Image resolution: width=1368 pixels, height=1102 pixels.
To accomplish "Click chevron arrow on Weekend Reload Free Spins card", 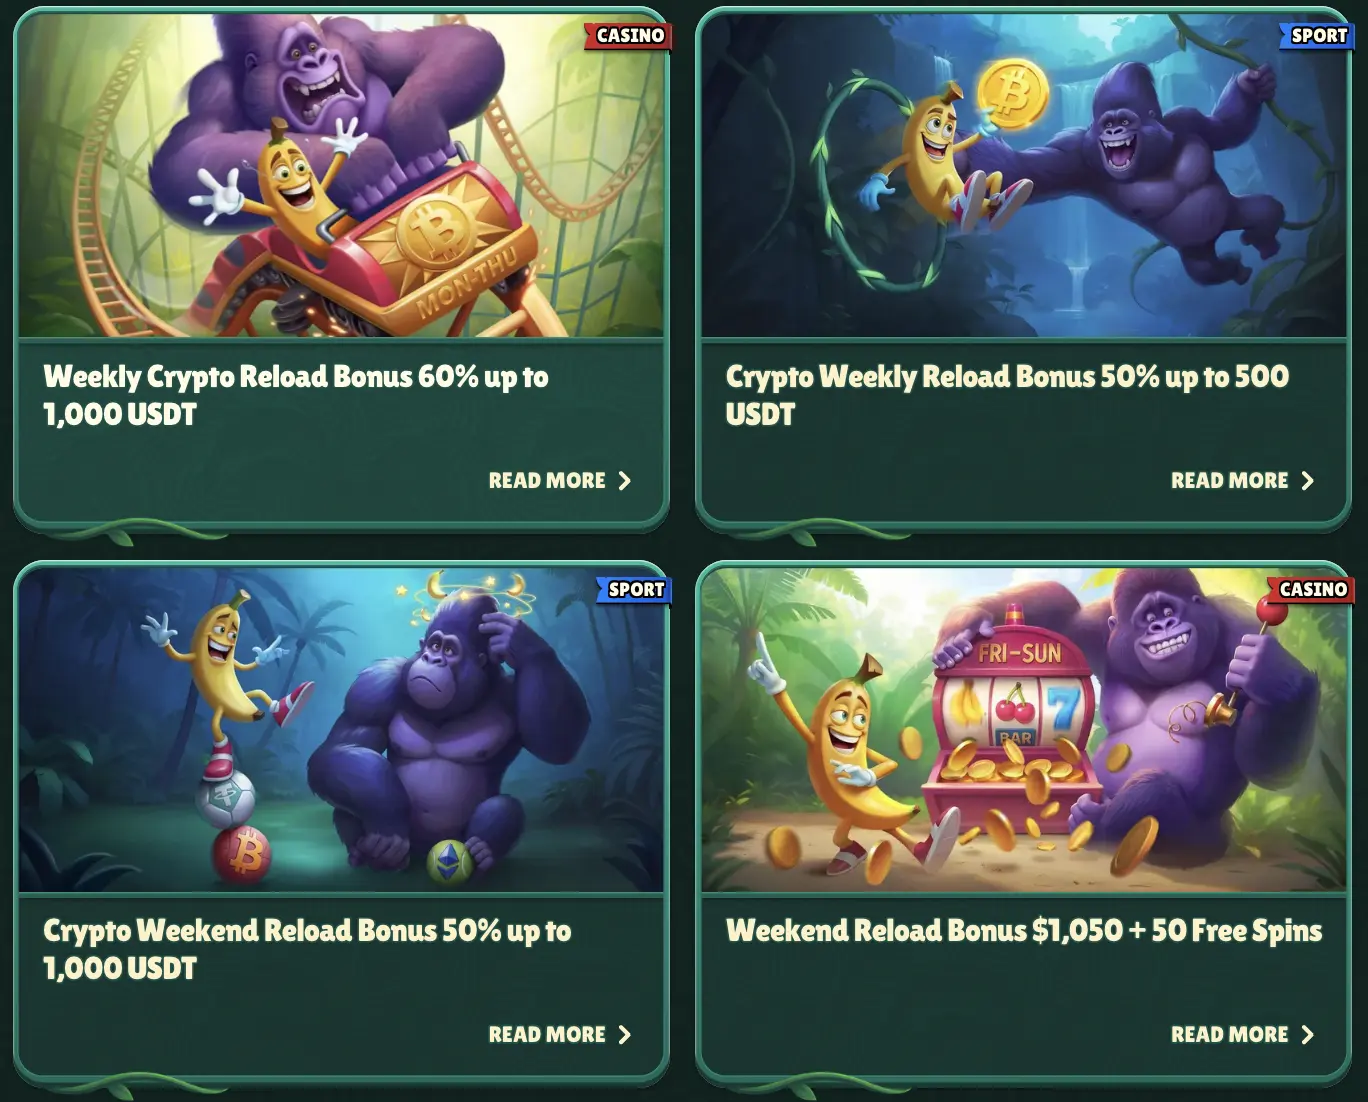I will [x=1307, y=1035].
